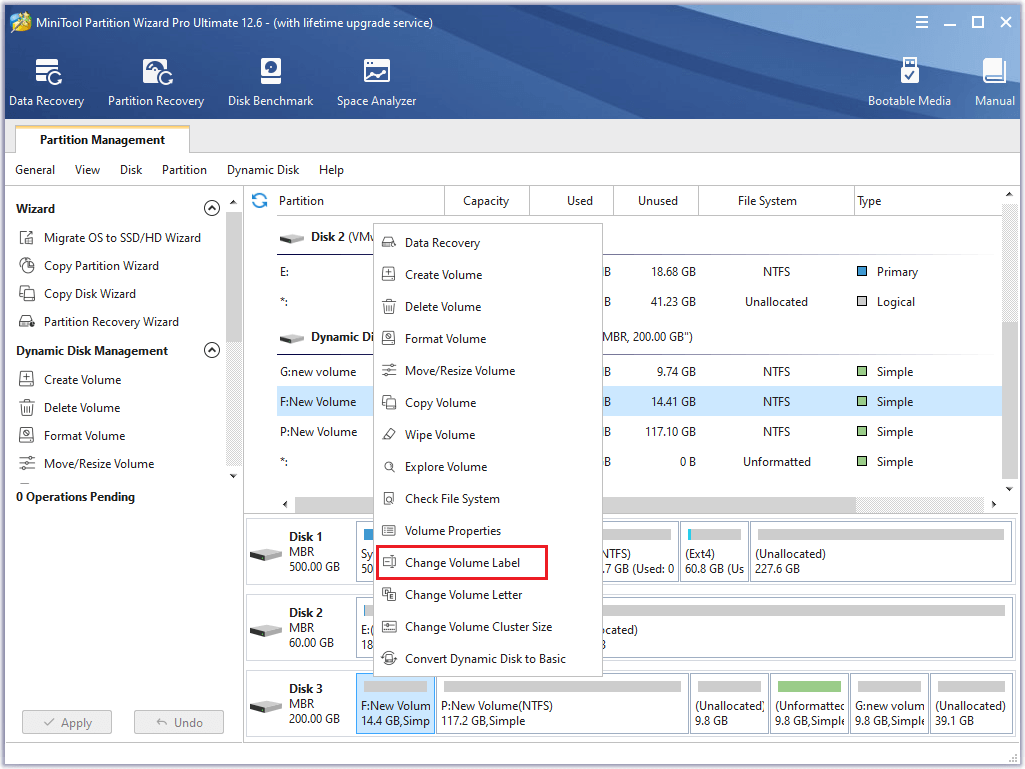Open the Disk menu
1025x769 pixels.
131,170
